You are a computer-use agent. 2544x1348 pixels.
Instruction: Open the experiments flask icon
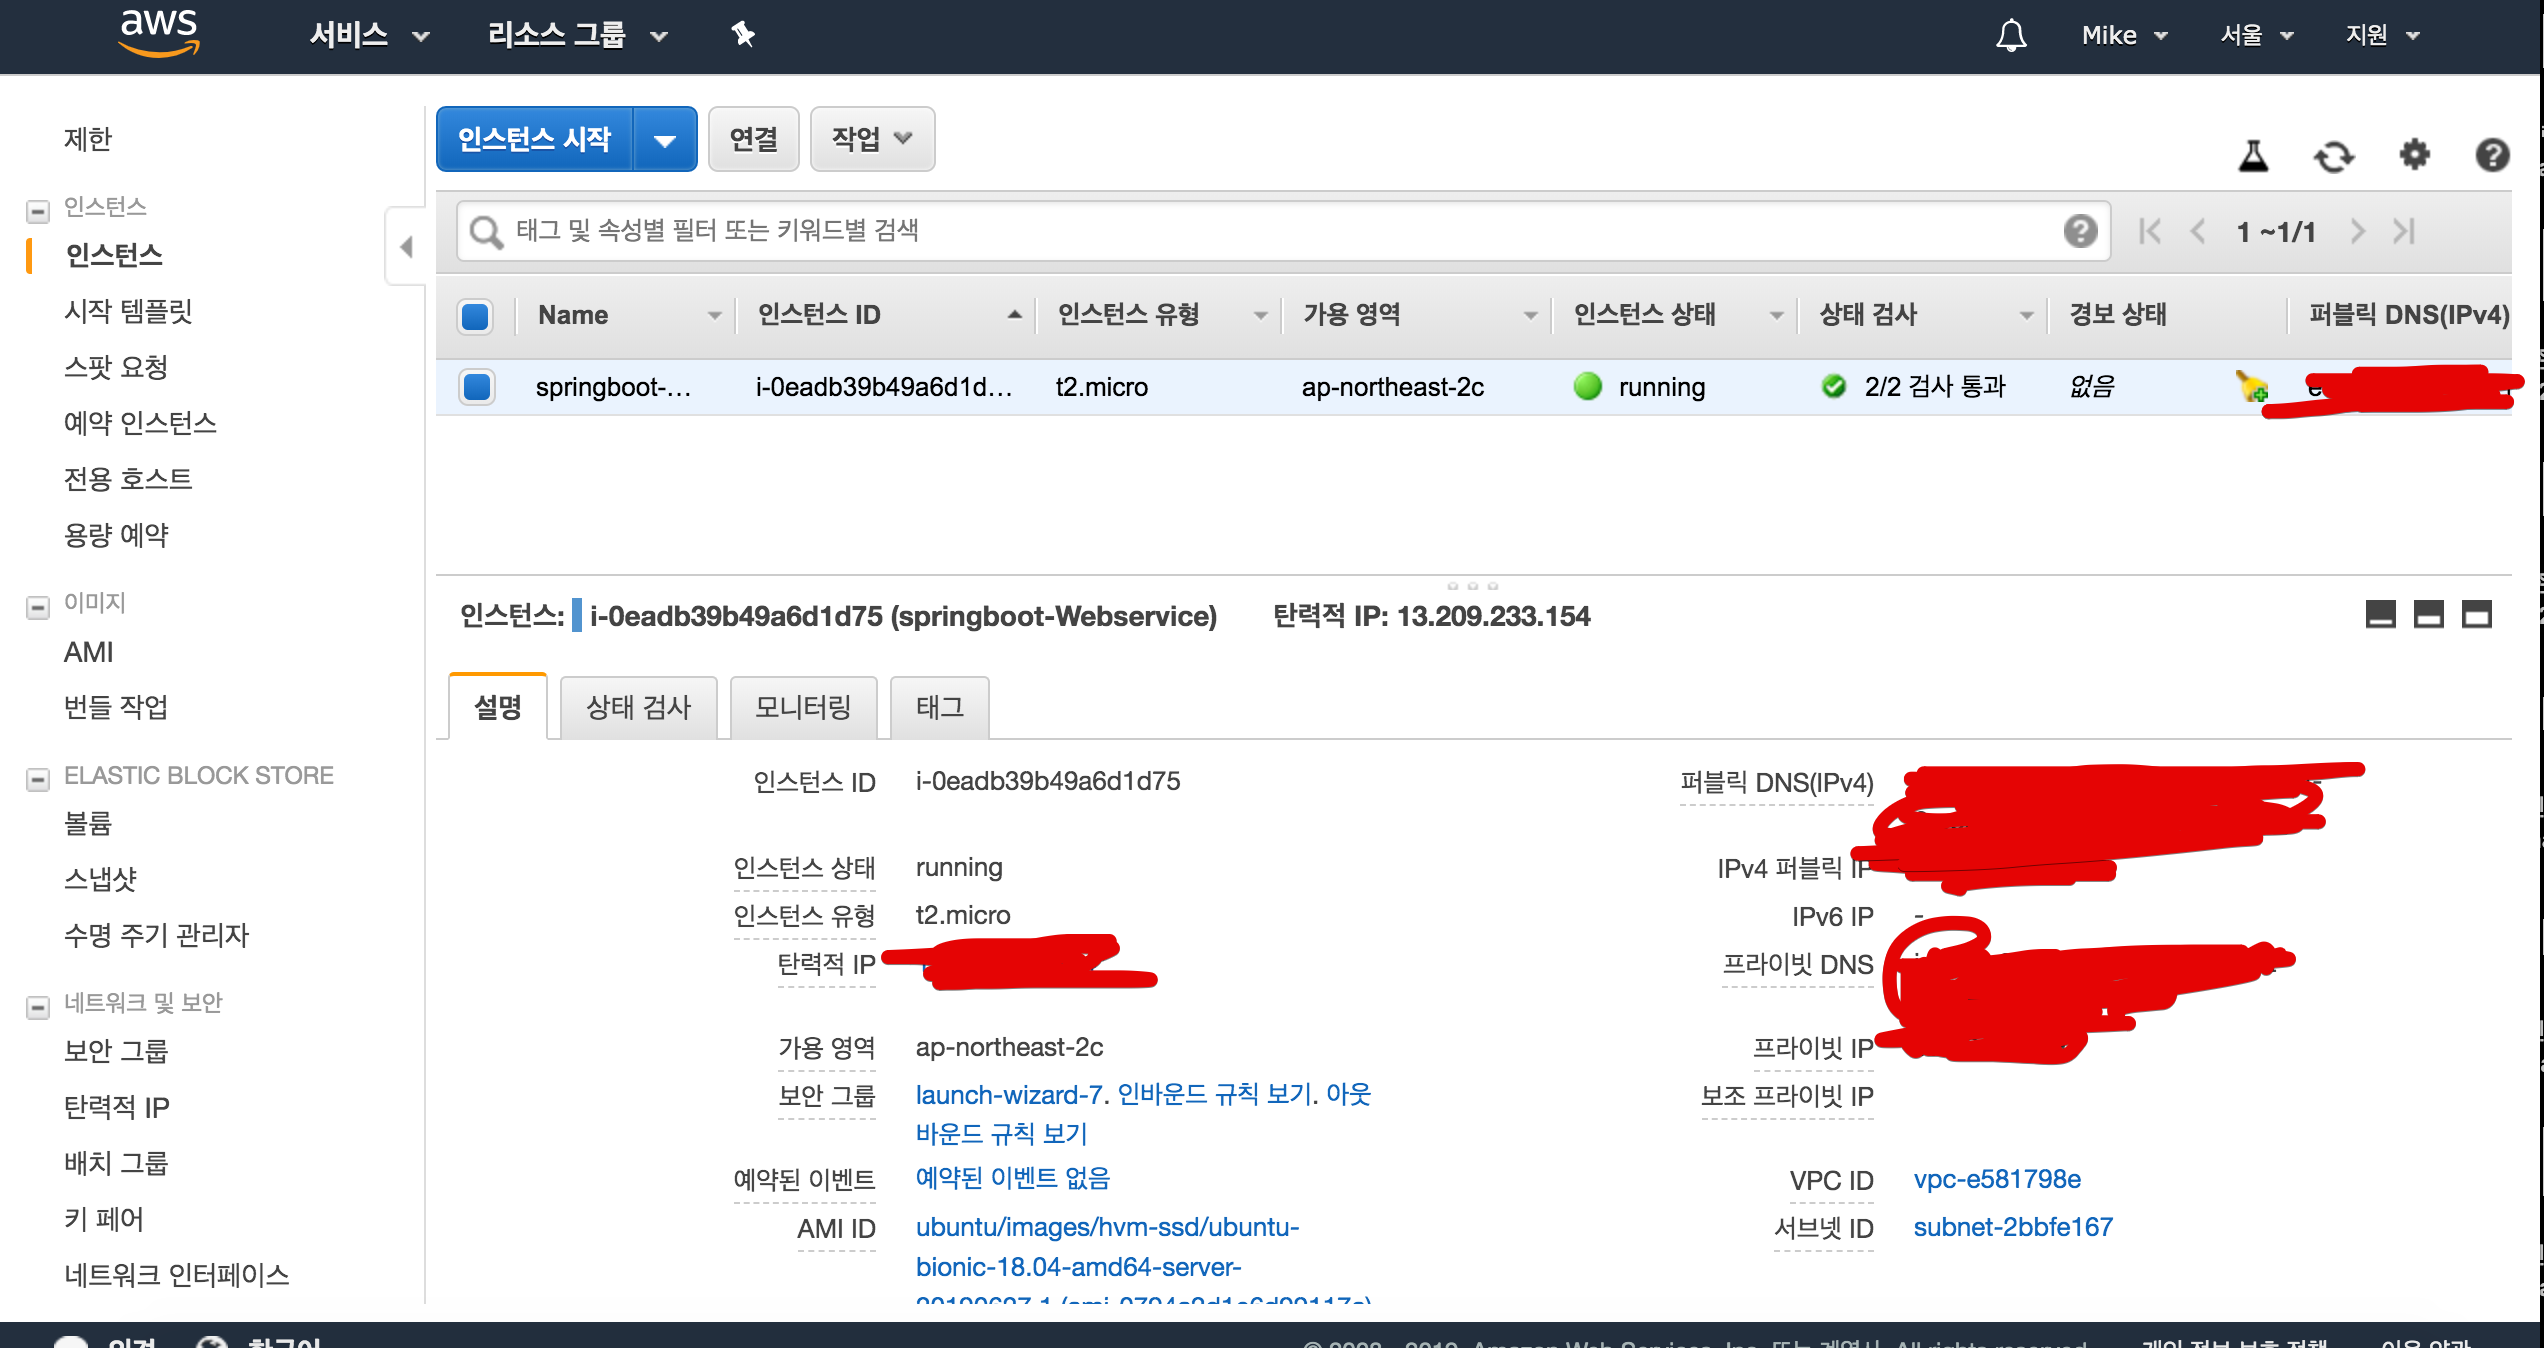click(2253, 156)
